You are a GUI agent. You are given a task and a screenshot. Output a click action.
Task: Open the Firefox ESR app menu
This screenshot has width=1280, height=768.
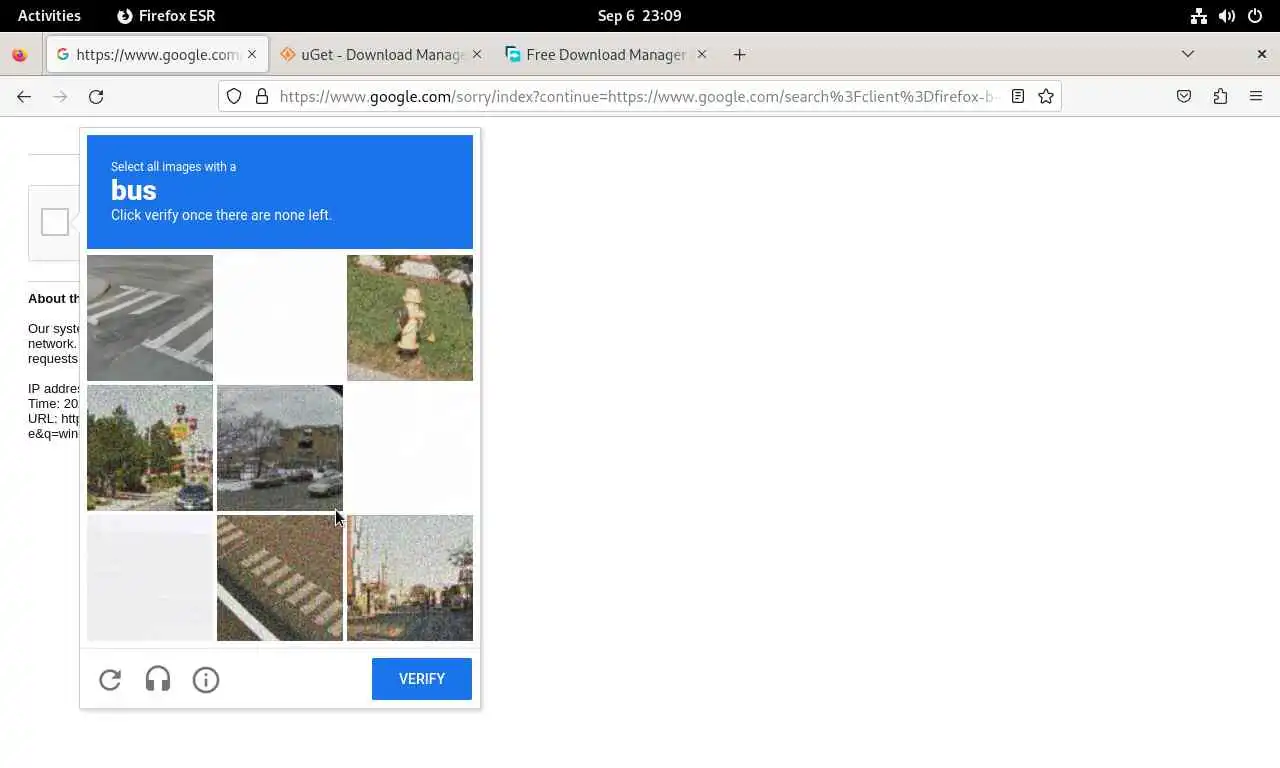pyautogui.click(x=166, y=15)
